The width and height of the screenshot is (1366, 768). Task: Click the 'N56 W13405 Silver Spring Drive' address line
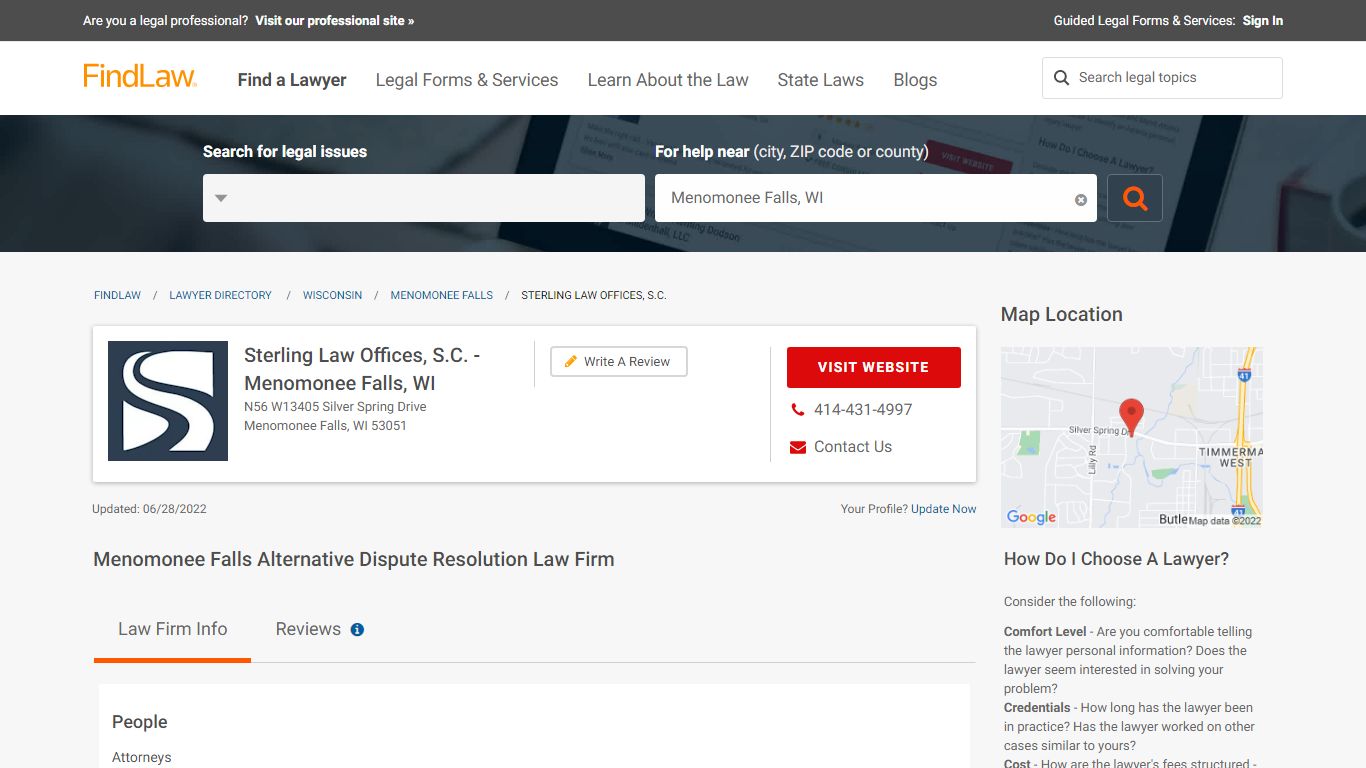pos(335,407)
